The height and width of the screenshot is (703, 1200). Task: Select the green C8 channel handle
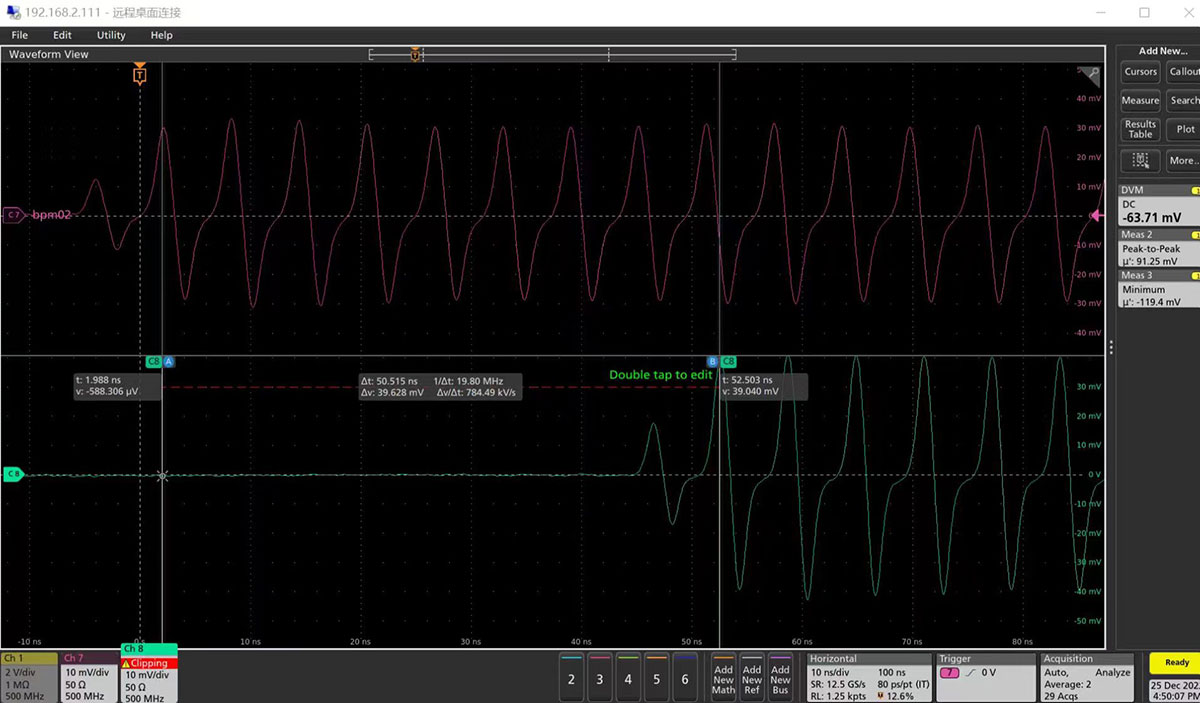pyautogui.click(x=13, y=474)
